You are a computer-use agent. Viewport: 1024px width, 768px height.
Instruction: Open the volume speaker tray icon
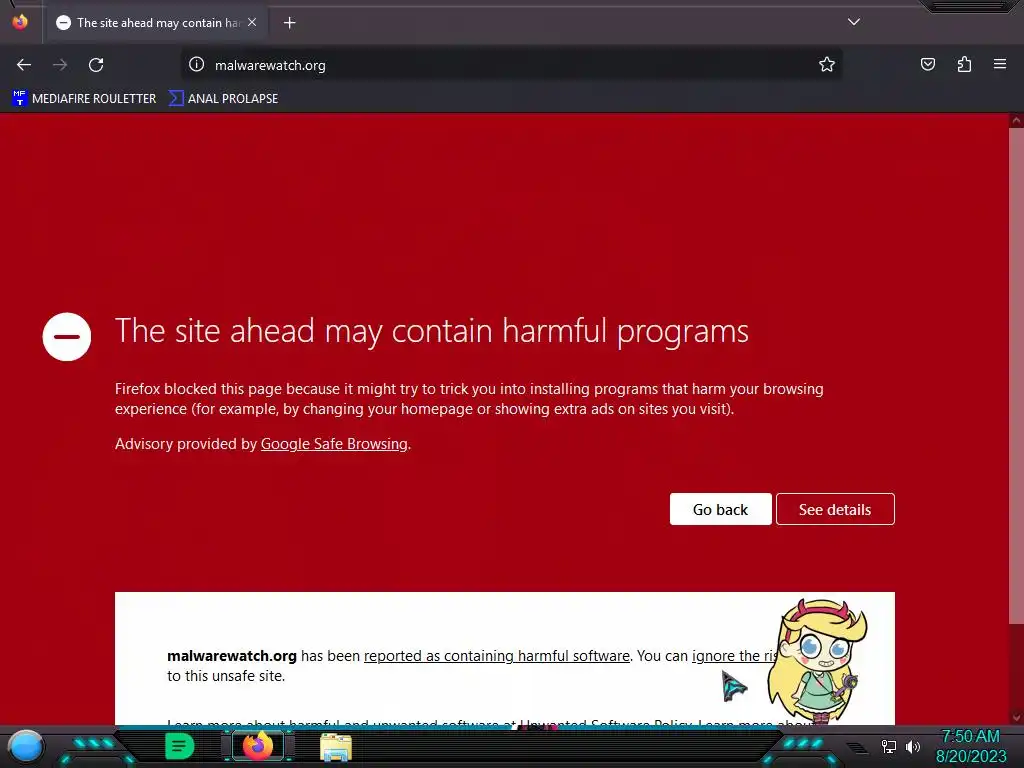click(x=912, y=746)
